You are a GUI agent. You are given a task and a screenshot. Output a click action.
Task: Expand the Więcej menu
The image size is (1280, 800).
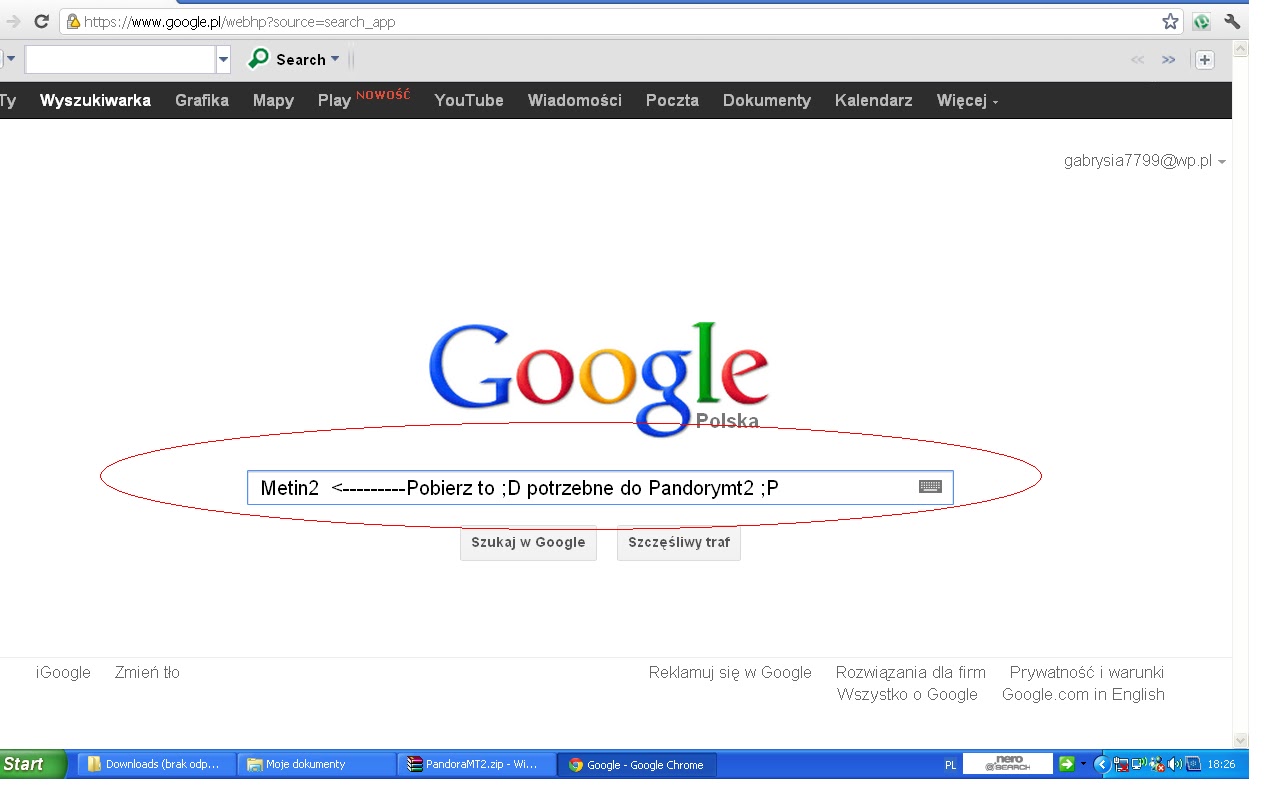pyautogui.click(x=967, y=100)
